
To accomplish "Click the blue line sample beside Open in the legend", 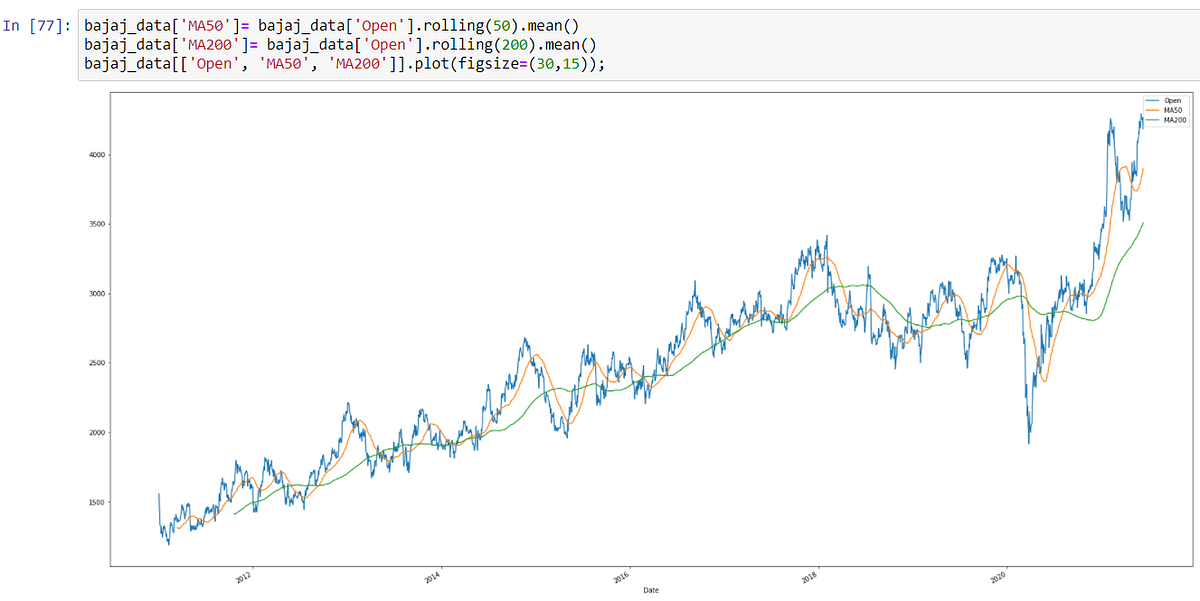I will [1152, 100].
